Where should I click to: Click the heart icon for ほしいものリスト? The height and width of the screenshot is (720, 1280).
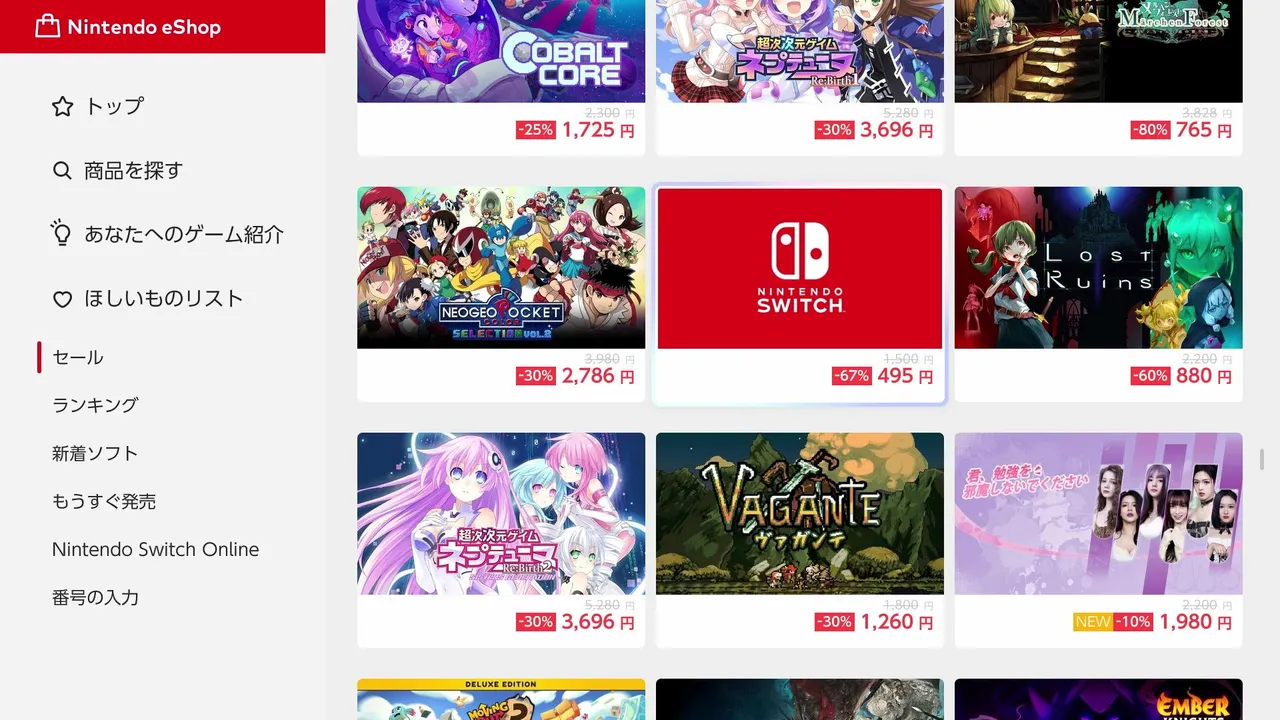point(63,299)
